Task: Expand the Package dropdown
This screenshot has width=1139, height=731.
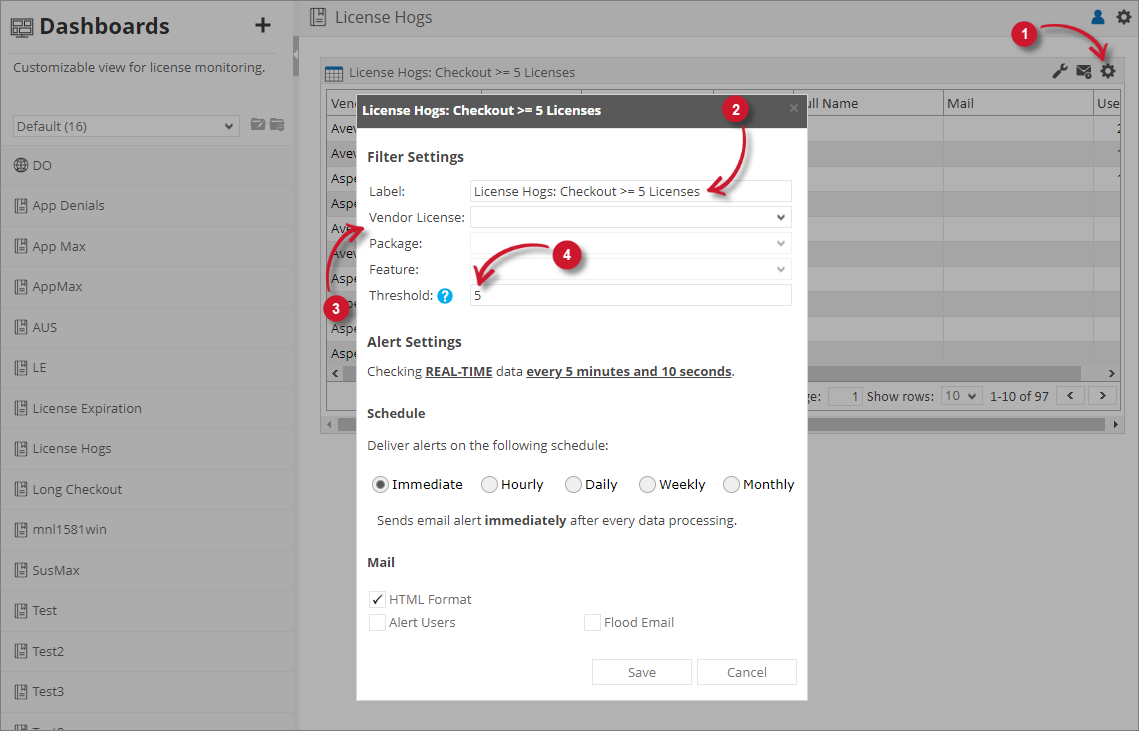Action: point(631,243)
